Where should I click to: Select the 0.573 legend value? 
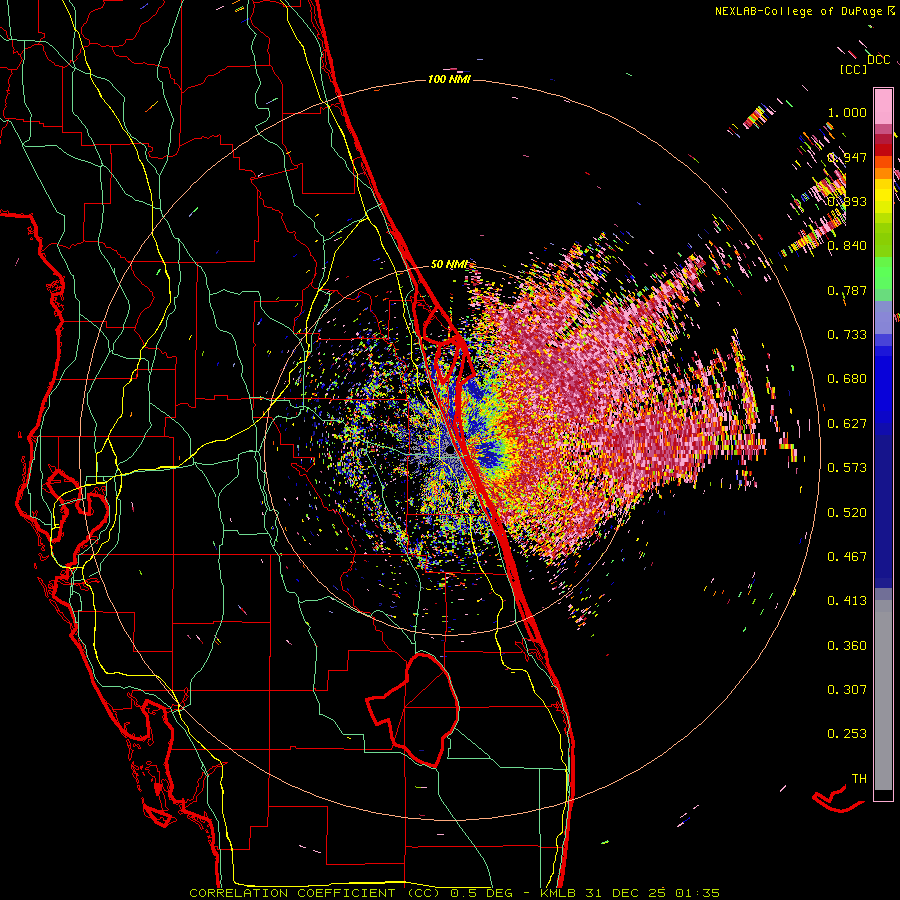pyautogui.click(x=847, y=467)
